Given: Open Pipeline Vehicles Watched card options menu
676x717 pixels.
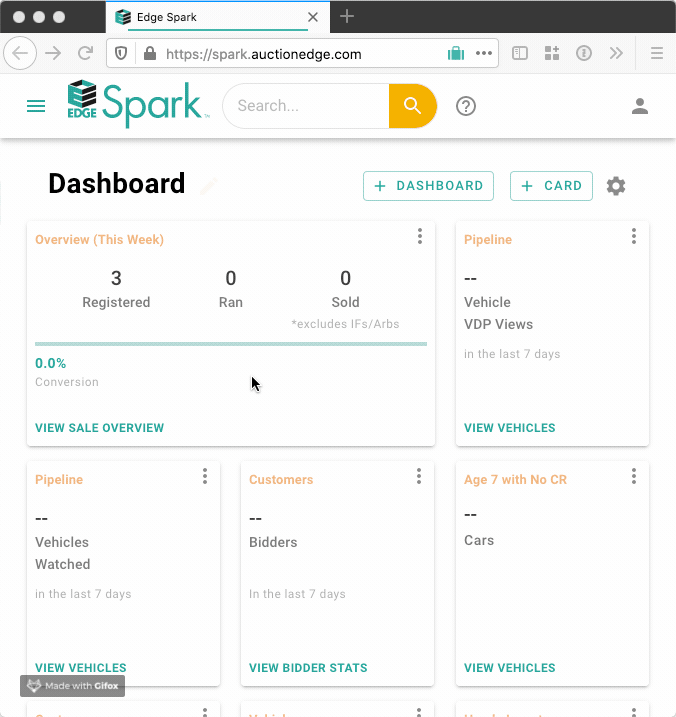Looking at the screenshot, I should coord(205,476).
